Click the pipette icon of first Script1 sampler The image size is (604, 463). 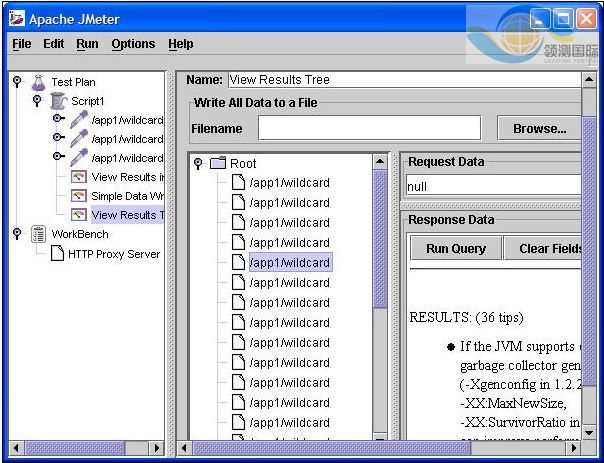(79, 120)
